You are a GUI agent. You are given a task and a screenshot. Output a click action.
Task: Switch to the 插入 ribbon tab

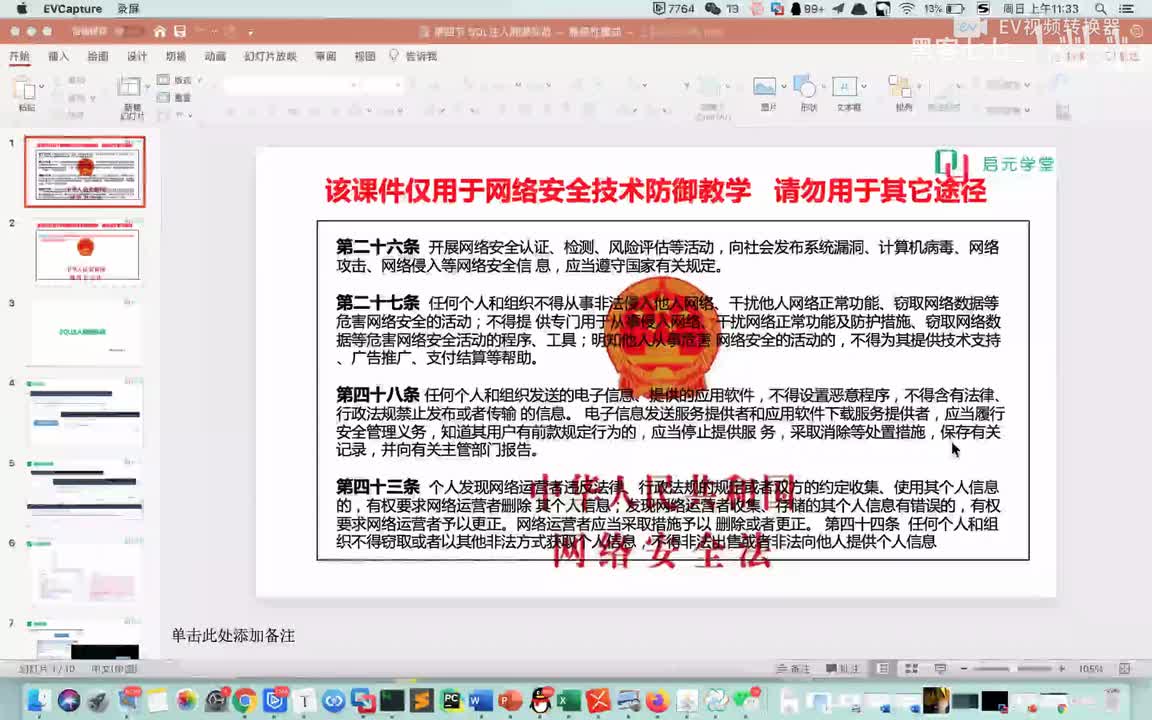[58, 56]
